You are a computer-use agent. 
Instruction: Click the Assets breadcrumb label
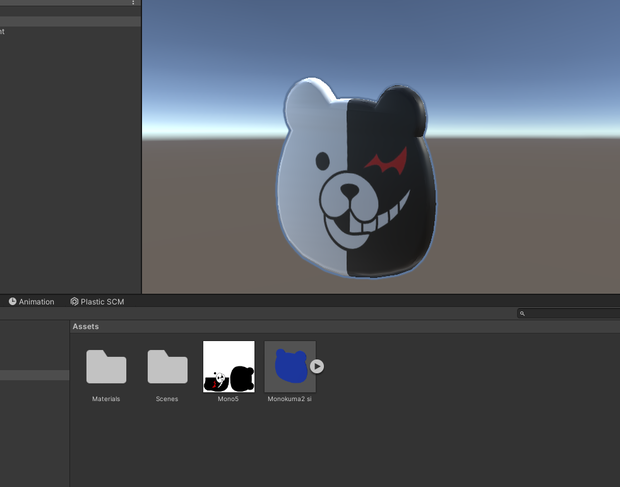(86, 327)
